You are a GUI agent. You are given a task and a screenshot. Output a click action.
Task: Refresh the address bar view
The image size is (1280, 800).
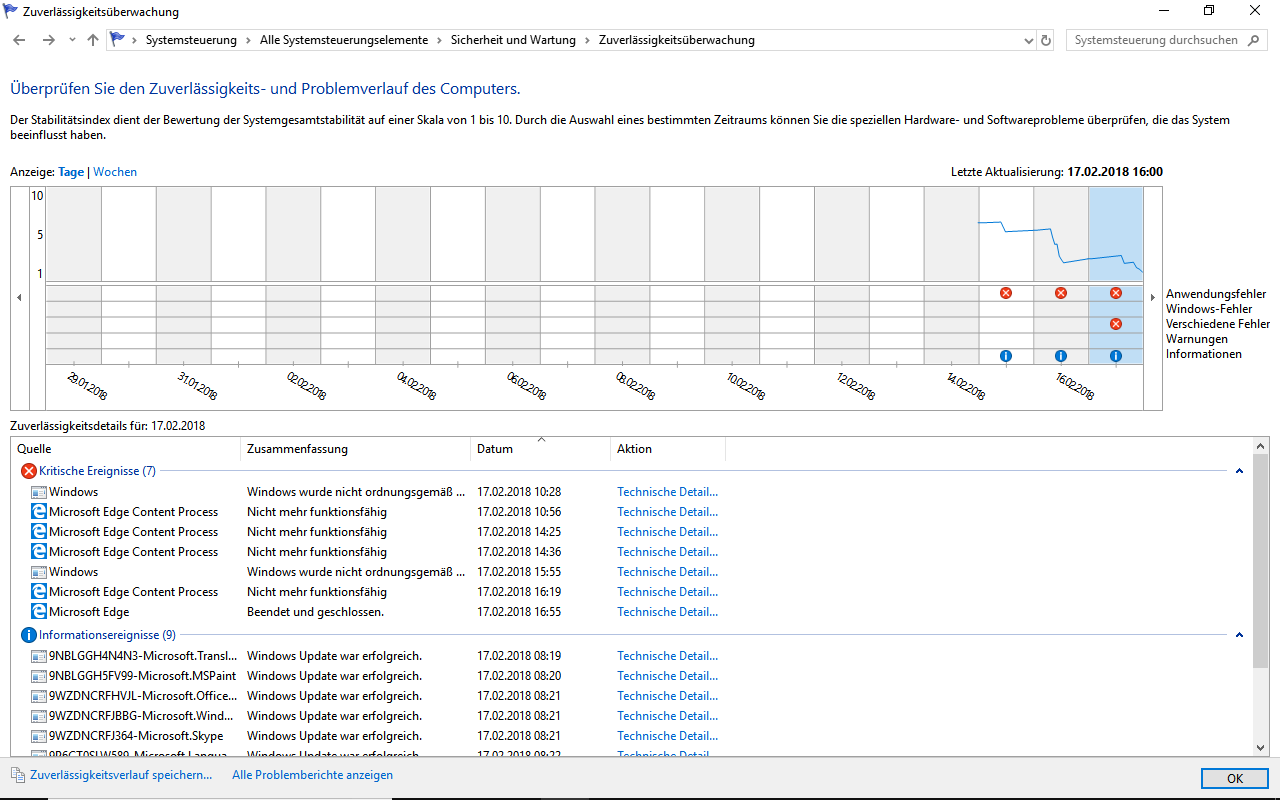point(1047,41)
